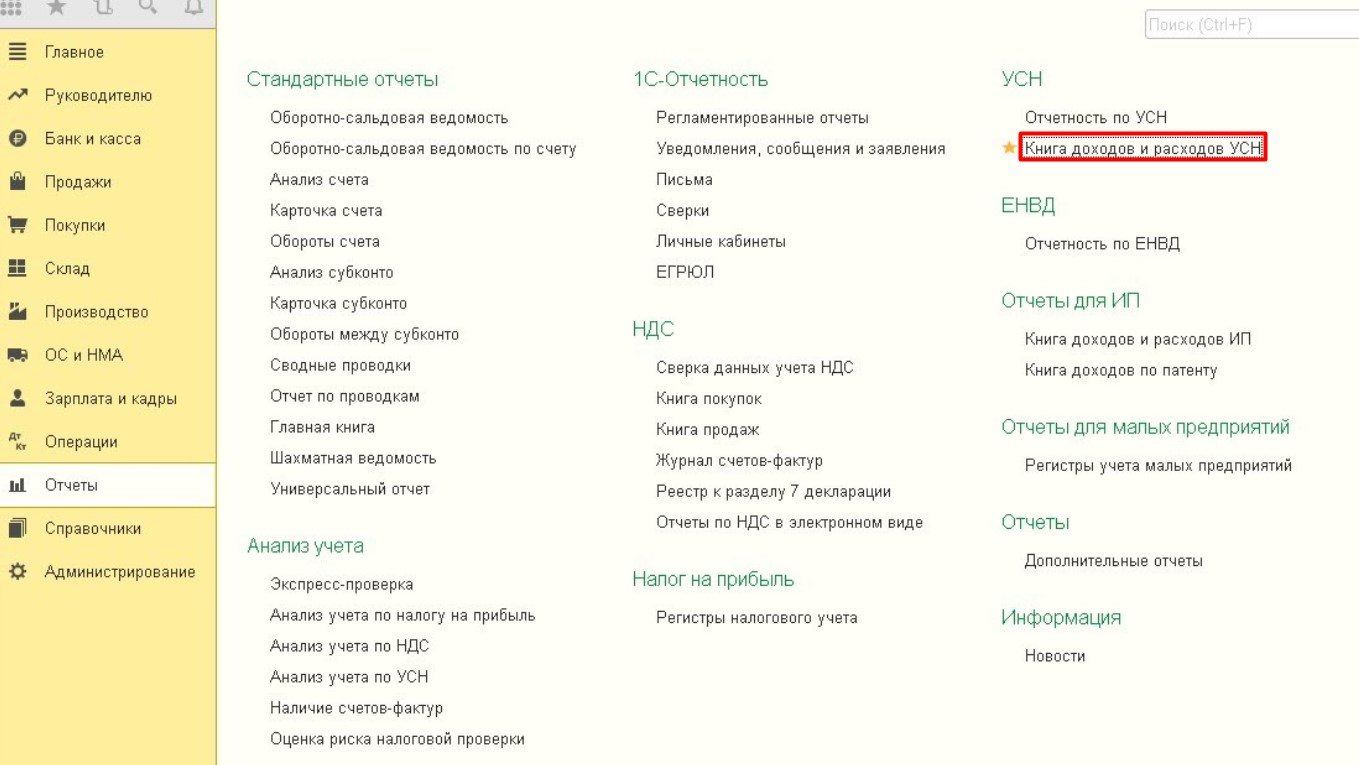Open the favorites star in top toolbar
Screen dimensions: 1359x765
(x=57, y=8)
